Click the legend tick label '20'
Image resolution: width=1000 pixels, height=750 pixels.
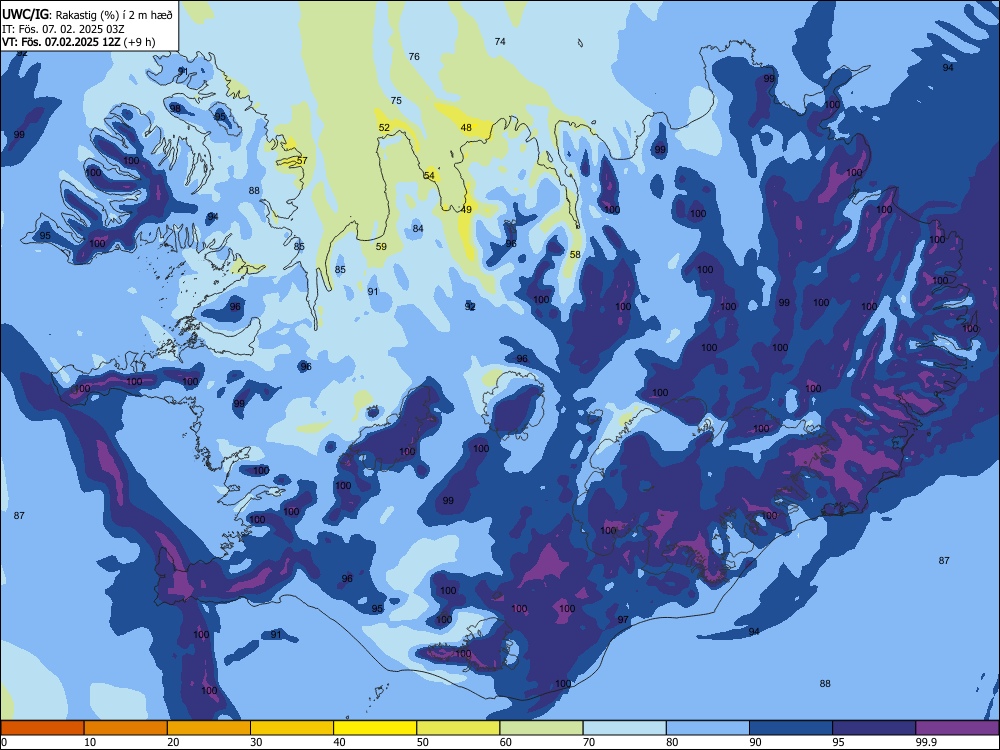(173, 742)
